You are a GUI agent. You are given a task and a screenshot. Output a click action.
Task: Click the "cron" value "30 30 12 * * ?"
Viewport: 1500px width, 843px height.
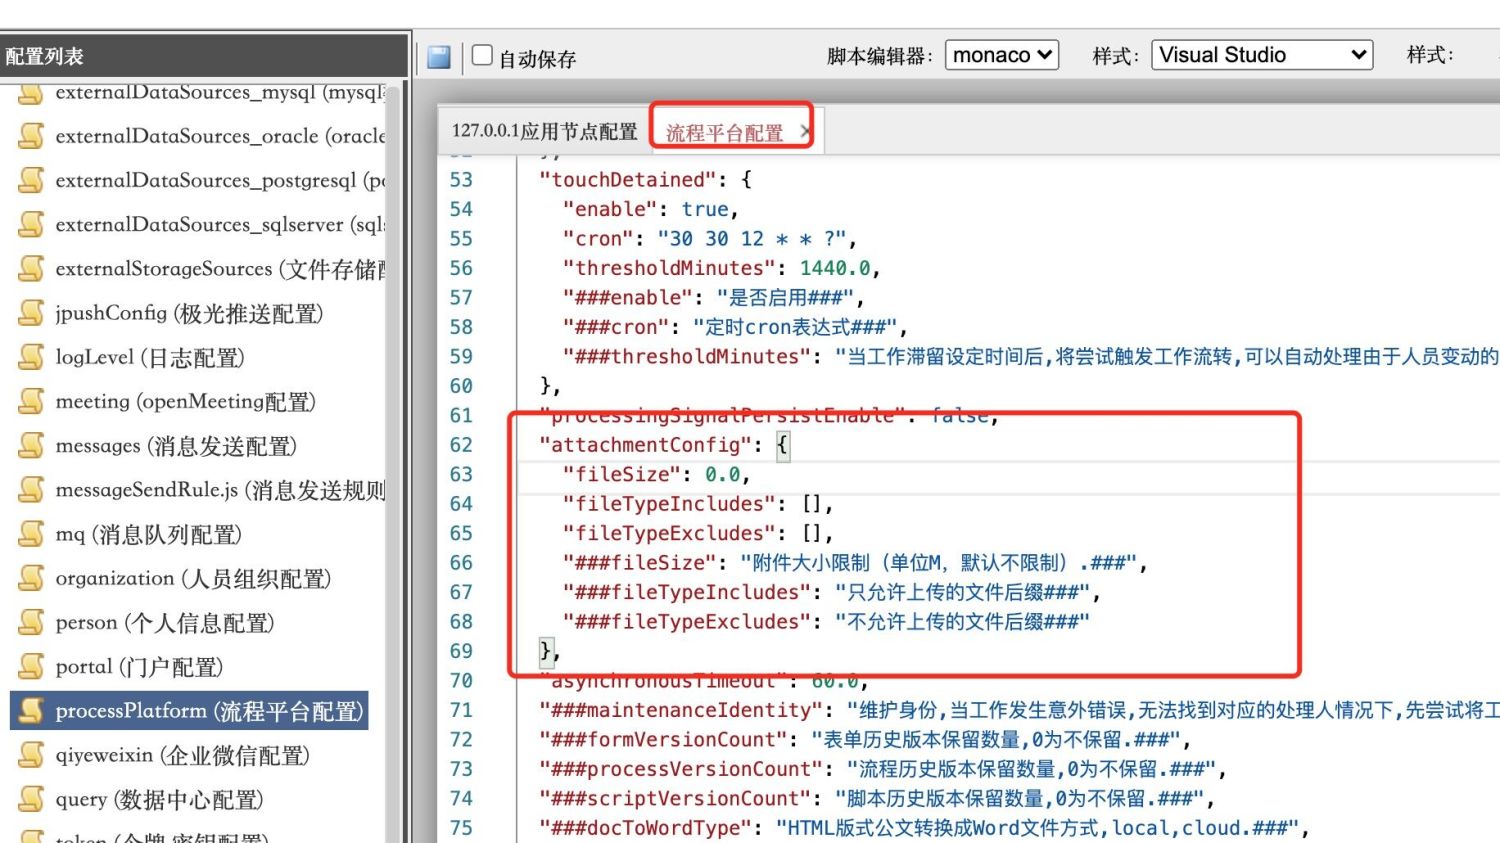[751, 239]
